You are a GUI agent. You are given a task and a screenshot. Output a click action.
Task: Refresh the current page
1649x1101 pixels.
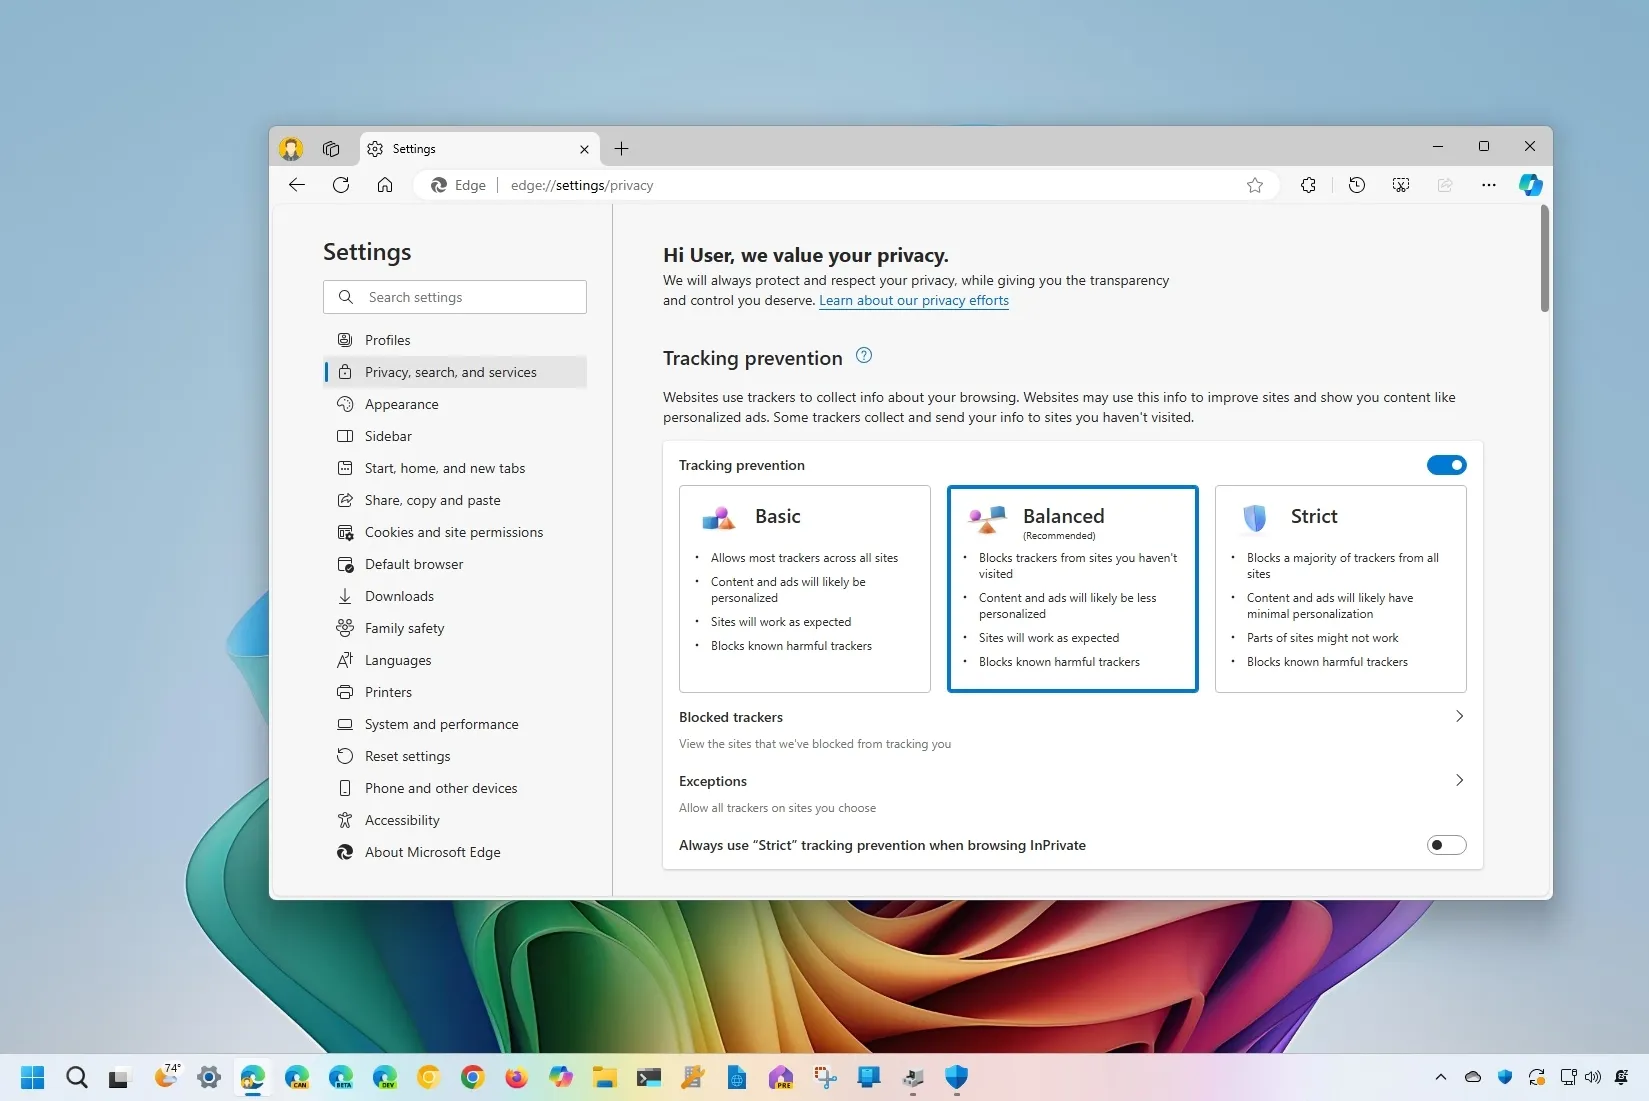(340, 185)
